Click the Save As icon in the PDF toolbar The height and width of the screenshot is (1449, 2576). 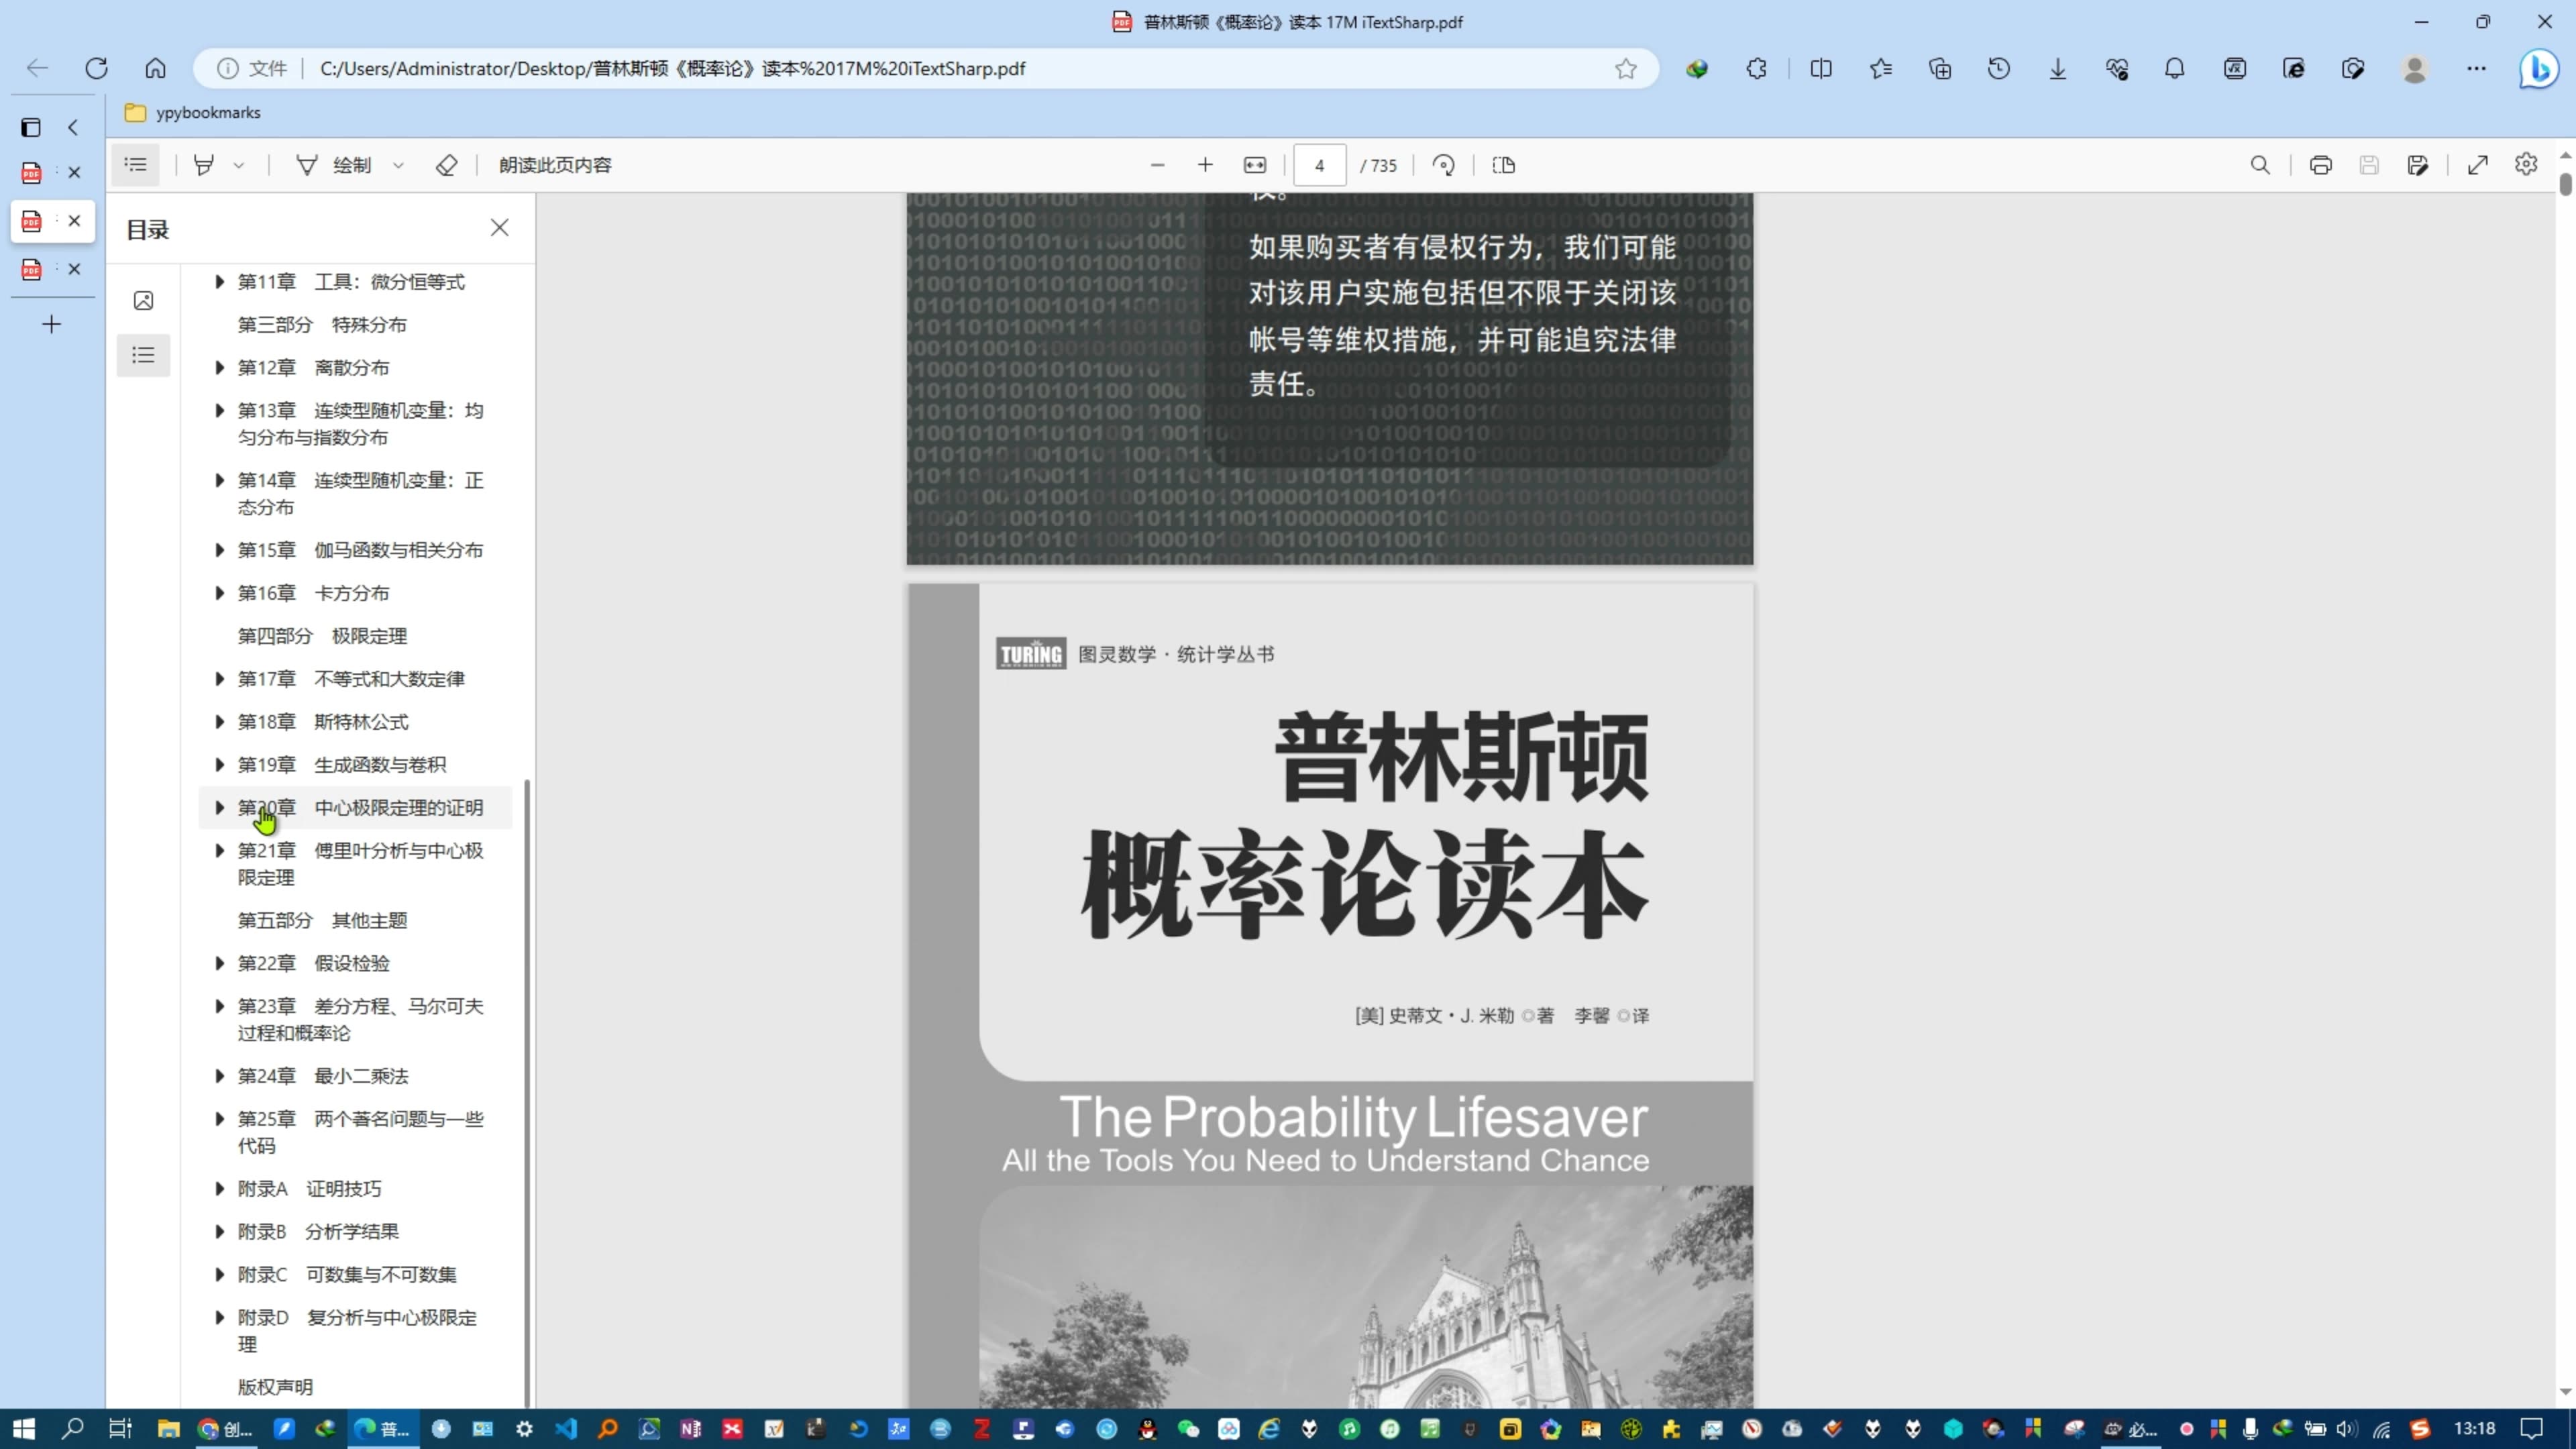tap(2417, 165)
